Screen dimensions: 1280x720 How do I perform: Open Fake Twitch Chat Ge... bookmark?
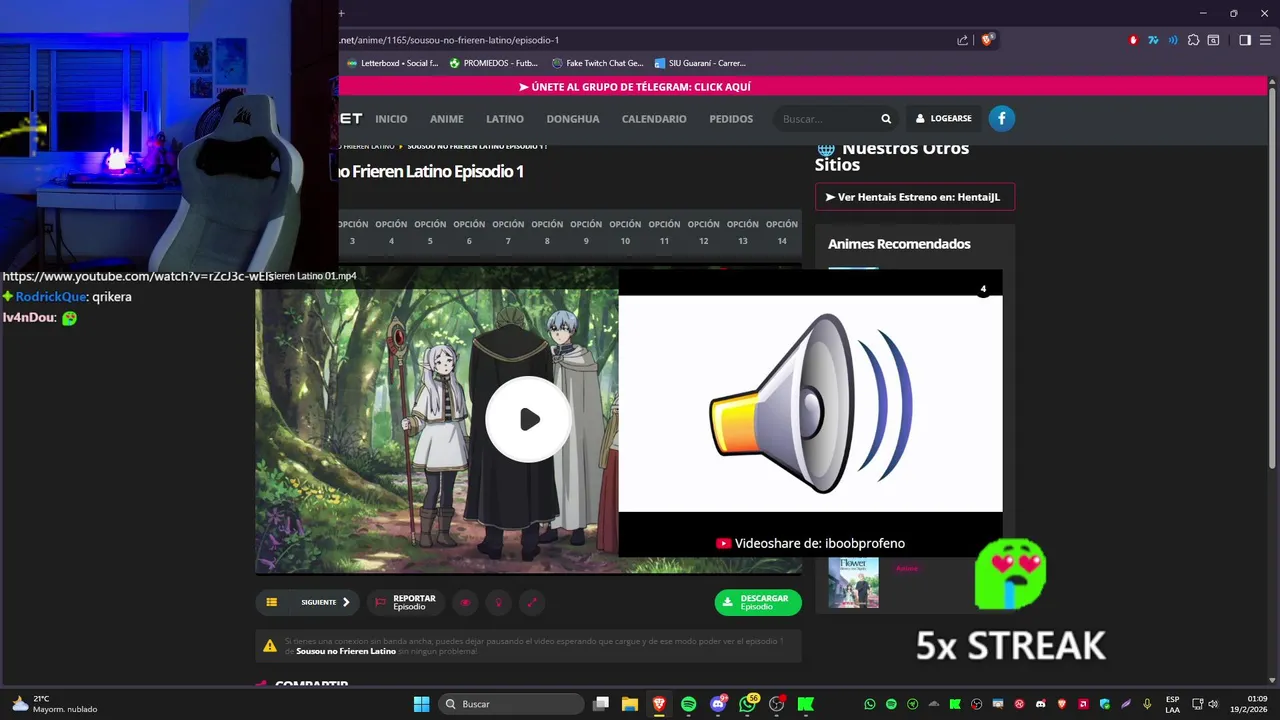point(597,63)
